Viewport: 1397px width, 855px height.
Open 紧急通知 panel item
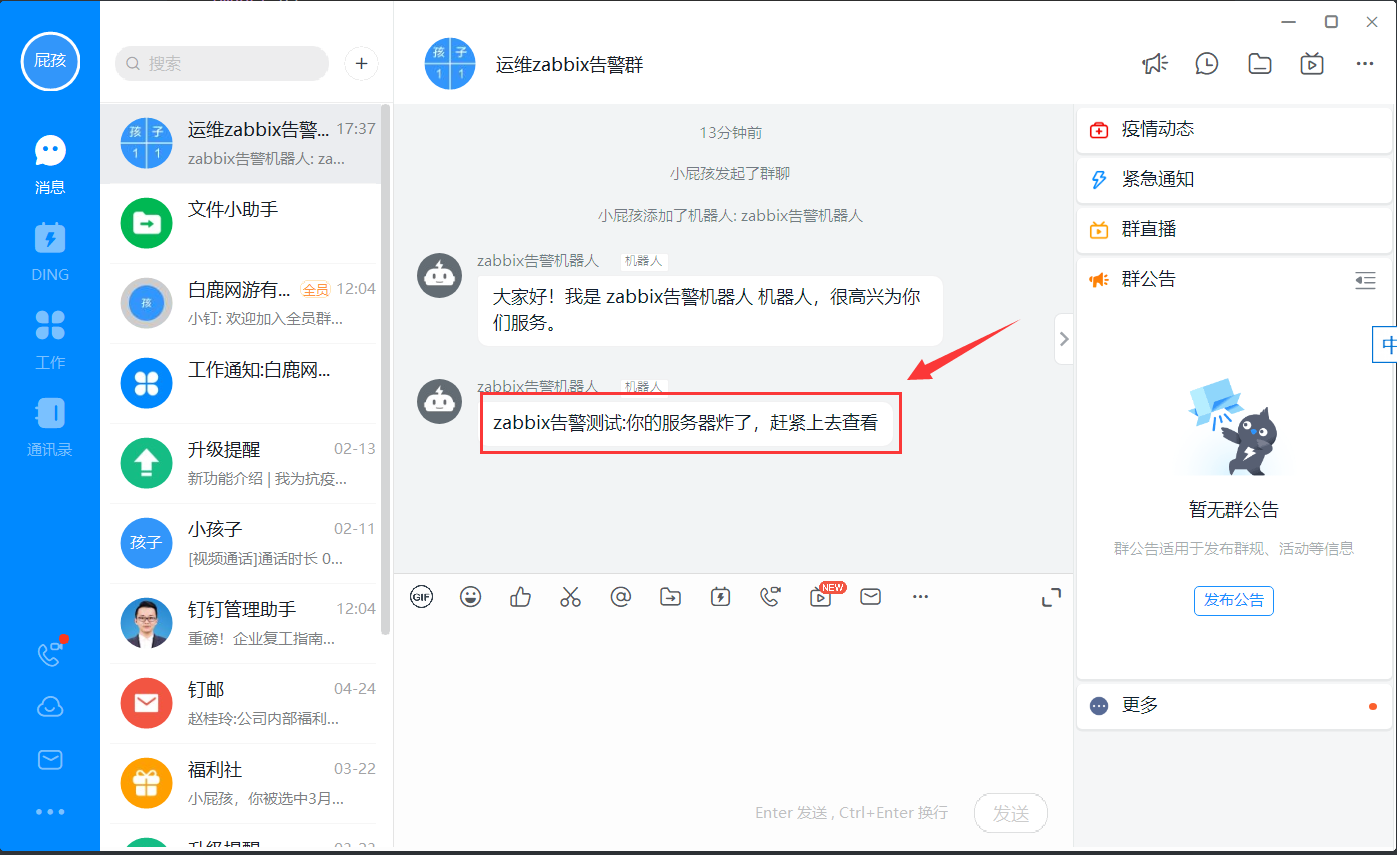pos(1233,180)
